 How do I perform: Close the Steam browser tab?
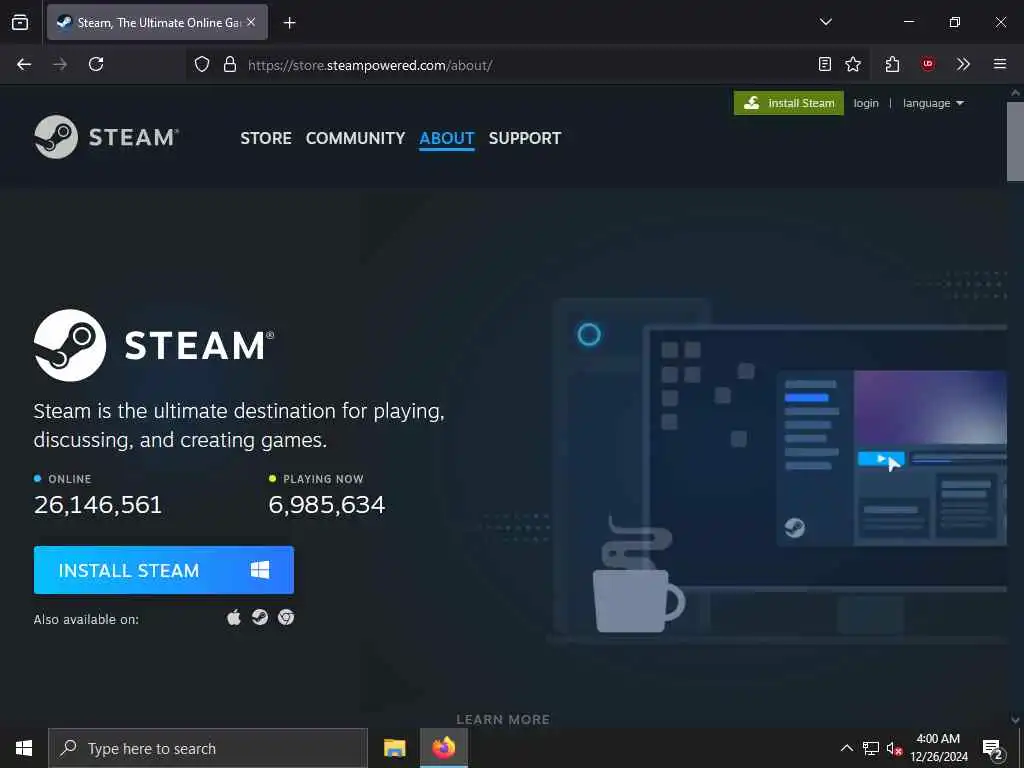251,22
